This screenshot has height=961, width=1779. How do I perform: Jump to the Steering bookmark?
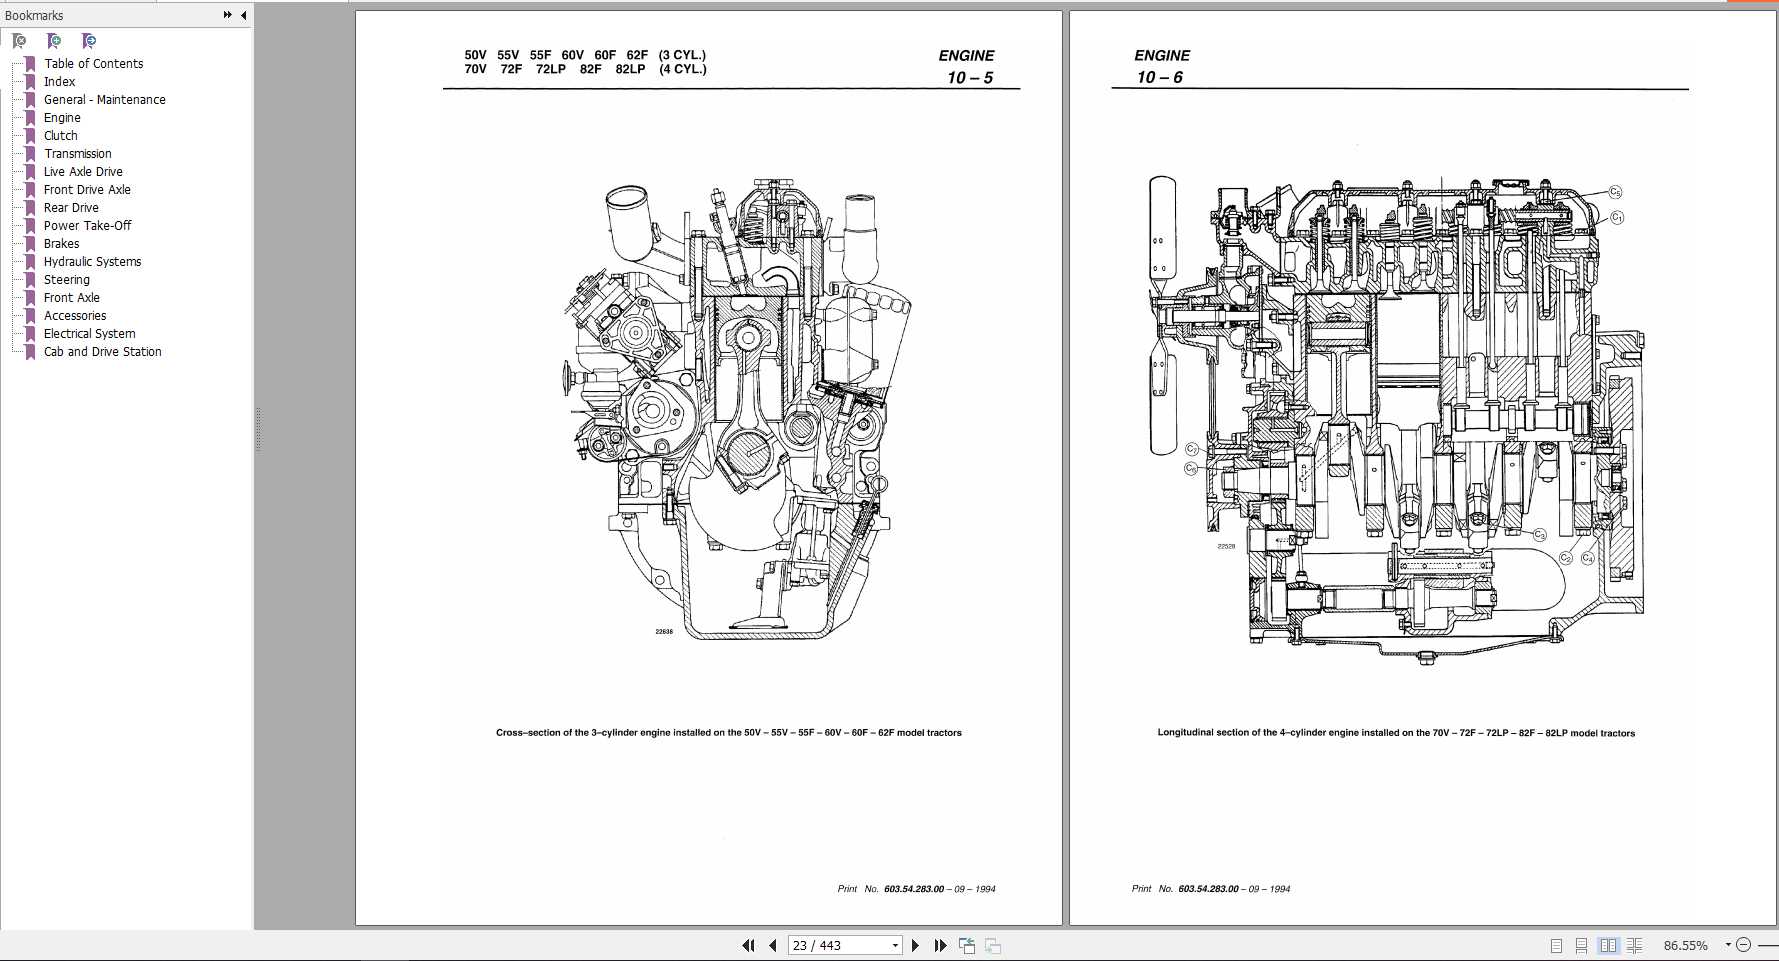point(66,280)
